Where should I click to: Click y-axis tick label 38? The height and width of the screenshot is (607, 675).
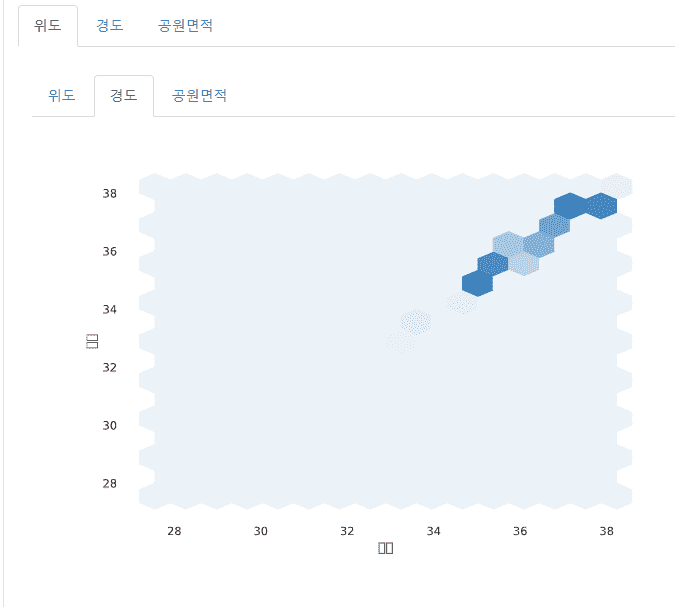pyautogui.click(x=110, y=193)
